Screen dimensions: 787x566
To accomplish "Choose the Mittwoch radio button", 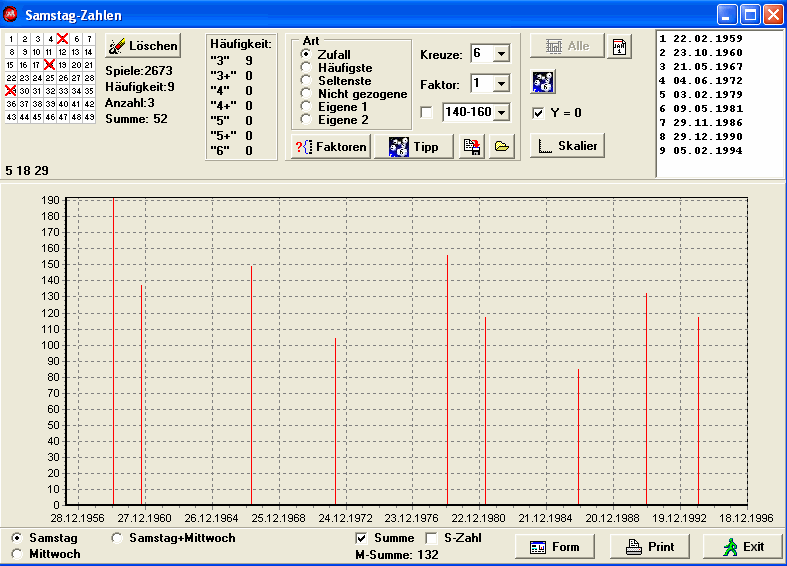I will tap(16, 553).
